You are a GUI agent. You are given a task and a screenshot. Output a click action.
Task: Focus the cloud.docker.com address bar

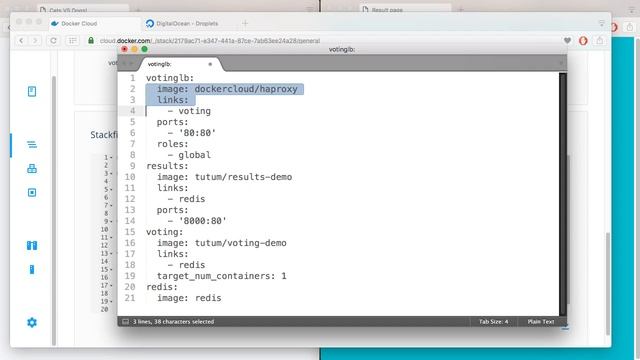point(210,41)
